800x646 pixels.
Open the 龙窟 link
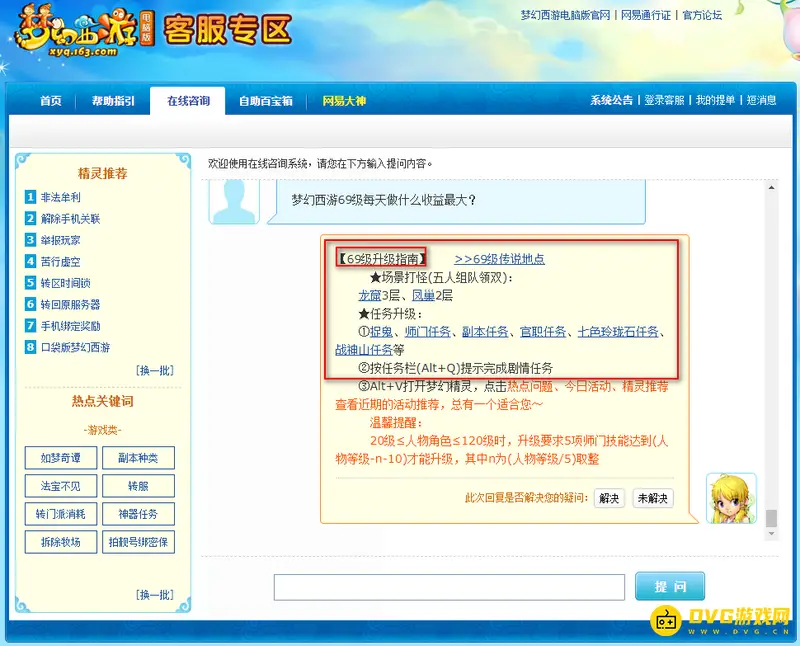pyautogui.click(x=370, y=295)
